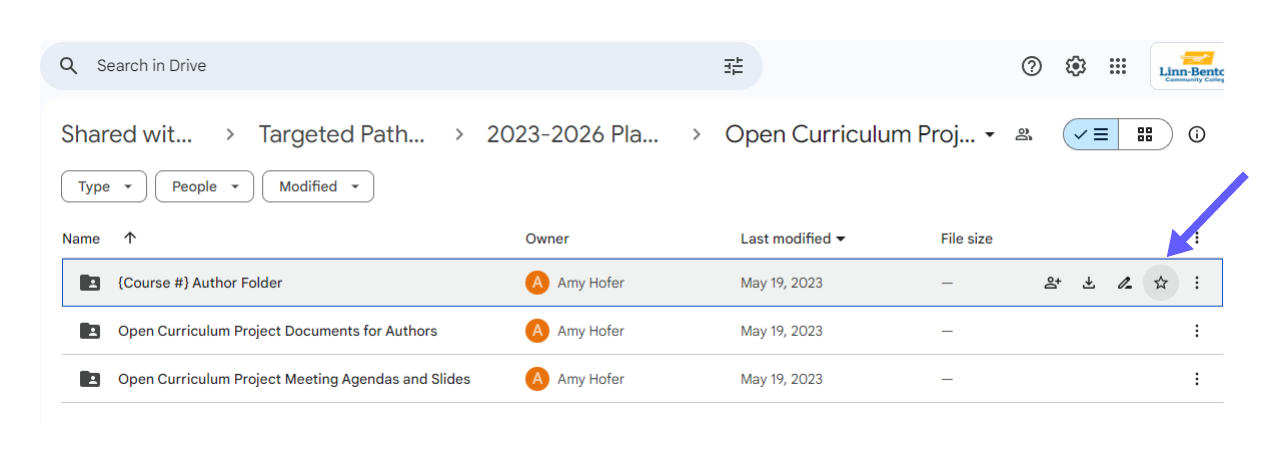Image resolution: width=1287 pixels, height=469 pixels.
Task: Open the Help question mark icon
Action: pyautogui.click(x=1031, y=66)
